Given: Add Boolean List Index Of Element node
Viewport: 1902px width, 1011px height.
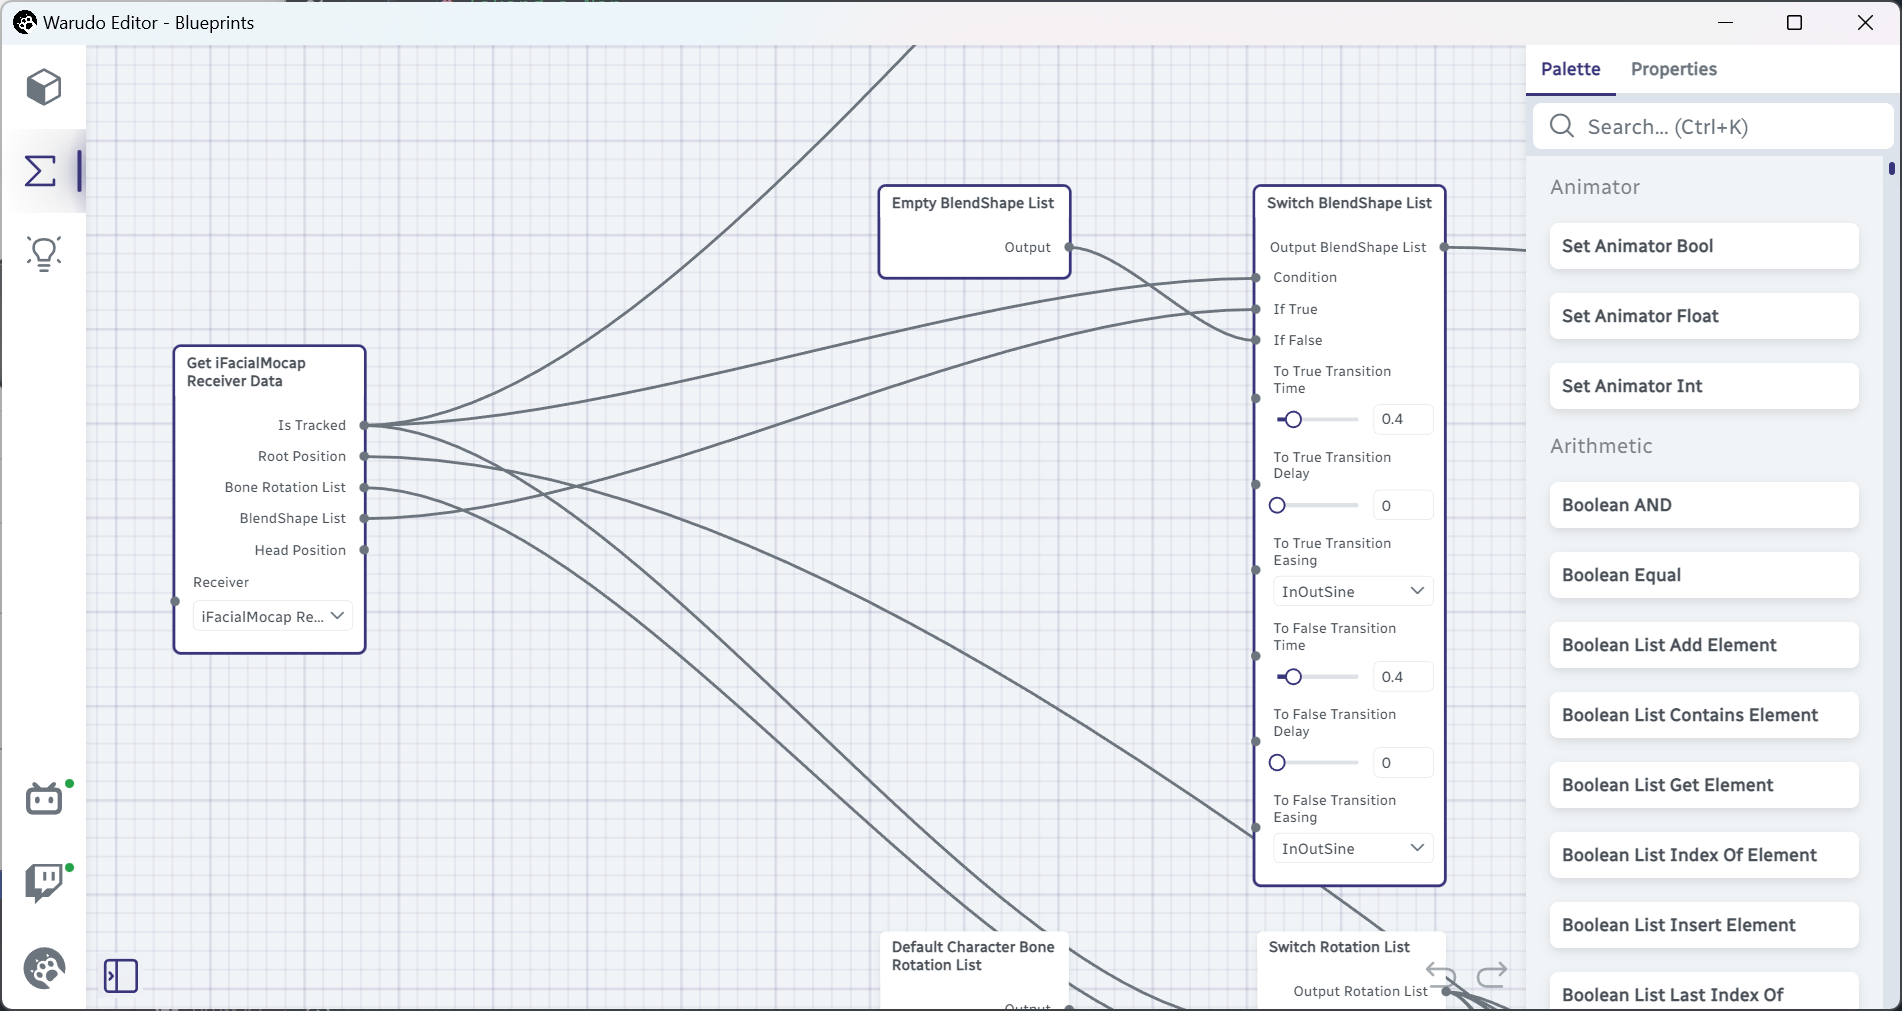Looking at the screenshot, I should point(1703,855).
